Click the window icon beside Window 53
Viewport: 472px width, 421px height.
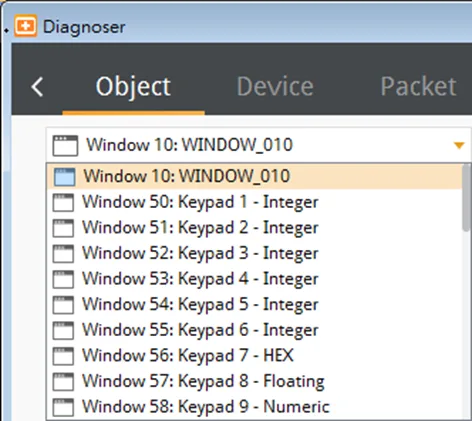63,280
